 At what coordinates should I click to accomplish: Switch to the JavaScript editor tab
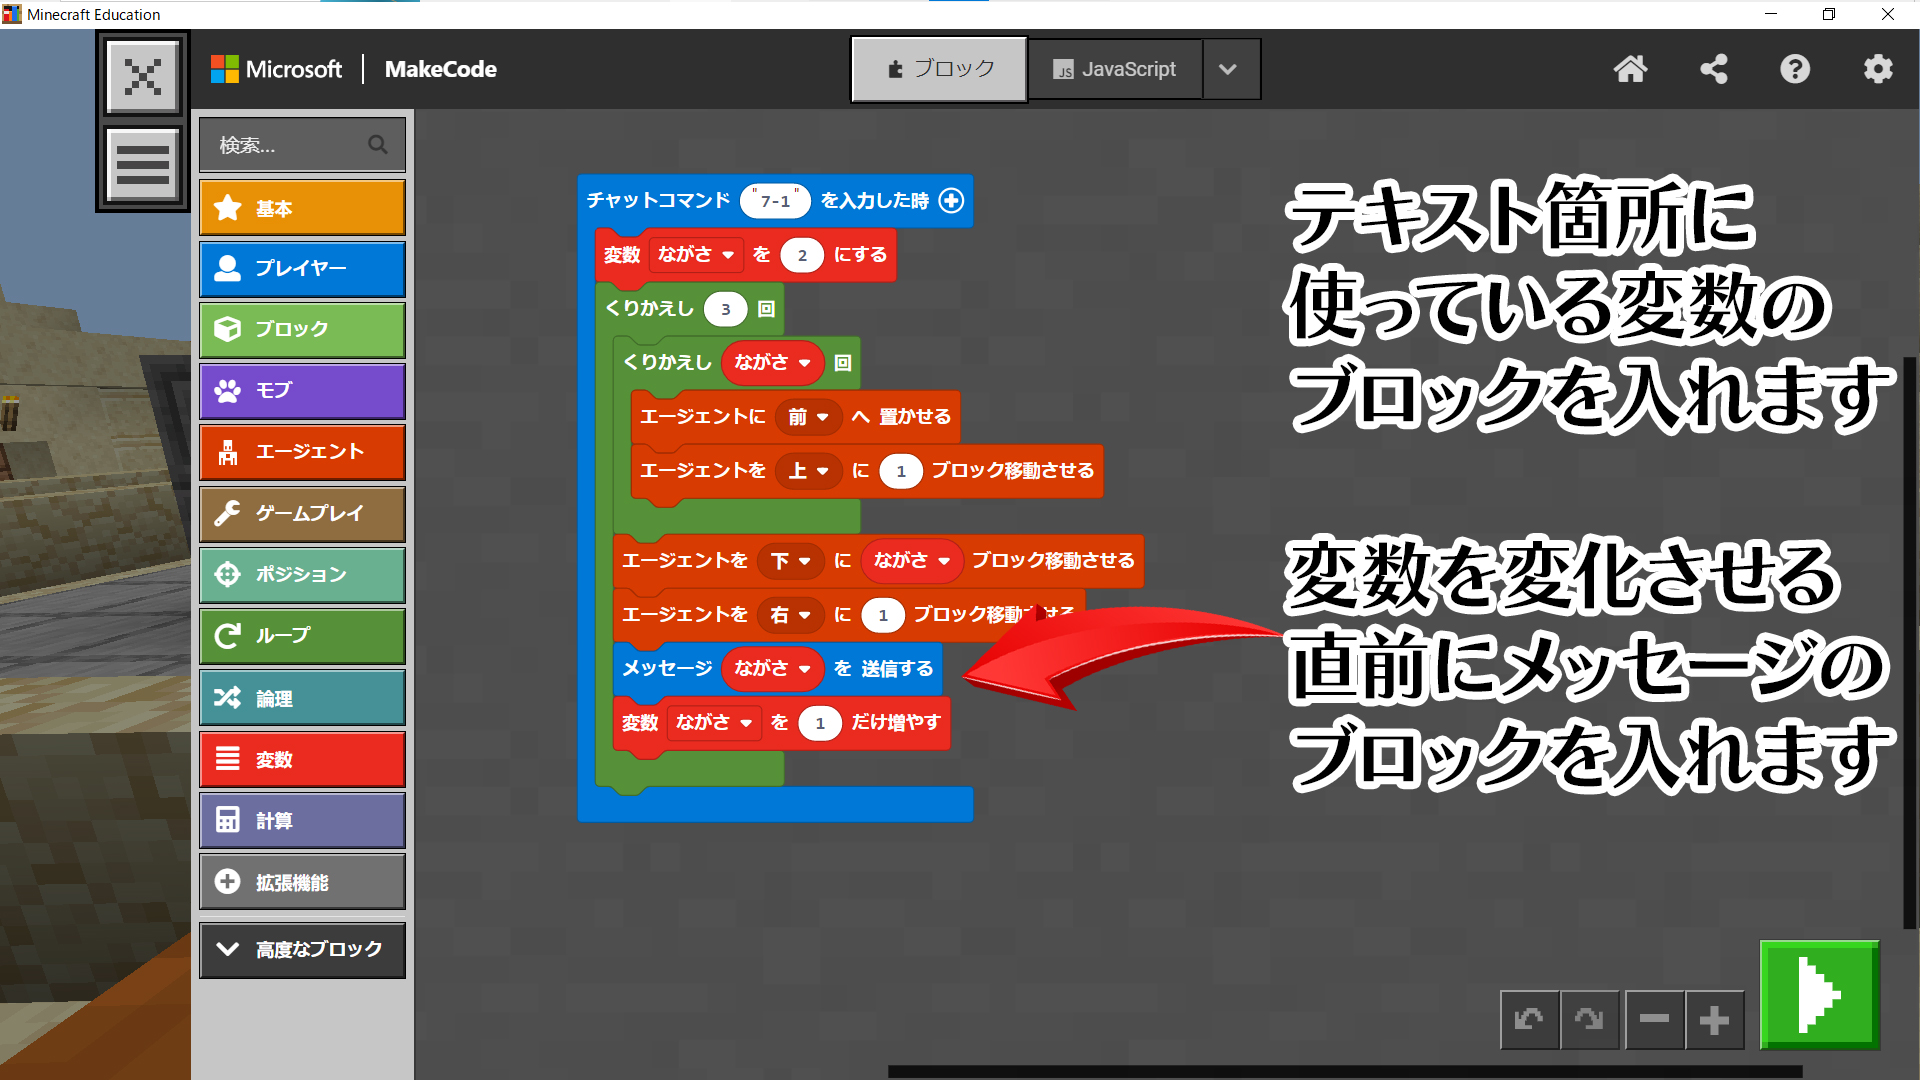pyautogui.click(x=1115, y=69)
